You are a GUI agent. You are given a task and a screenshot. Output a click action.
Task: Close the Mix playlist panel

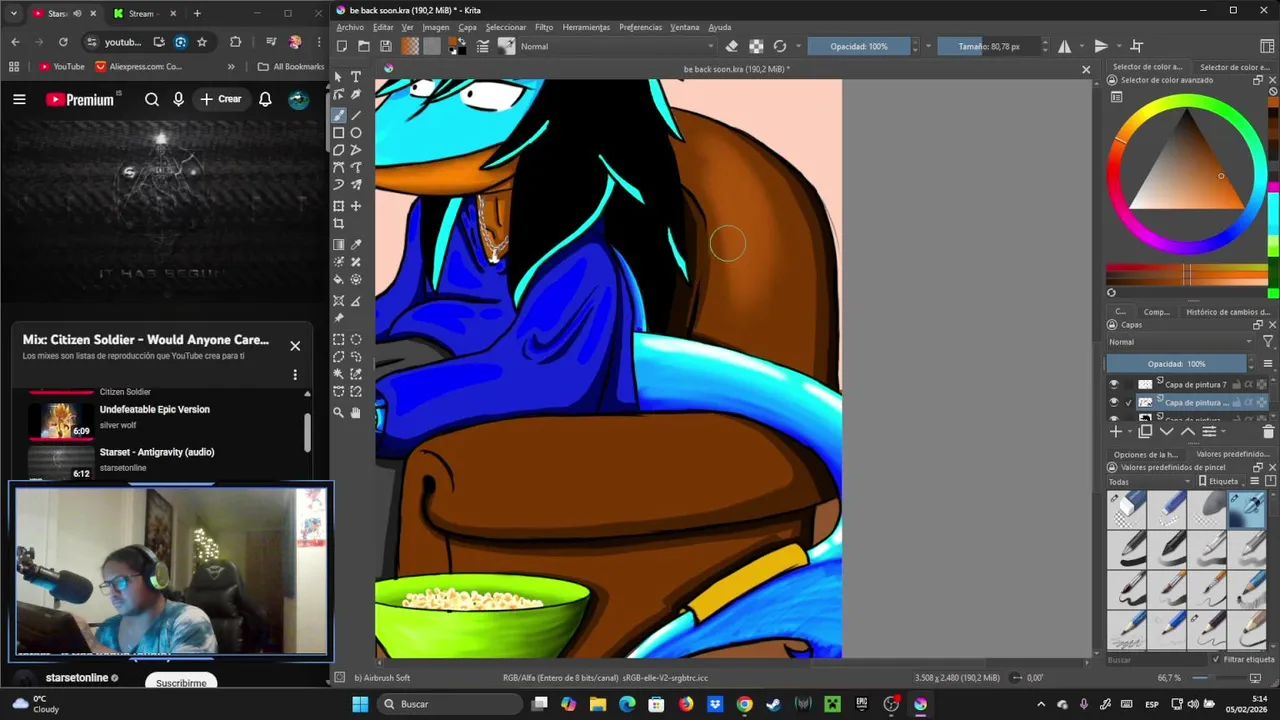tap(295, 346)
